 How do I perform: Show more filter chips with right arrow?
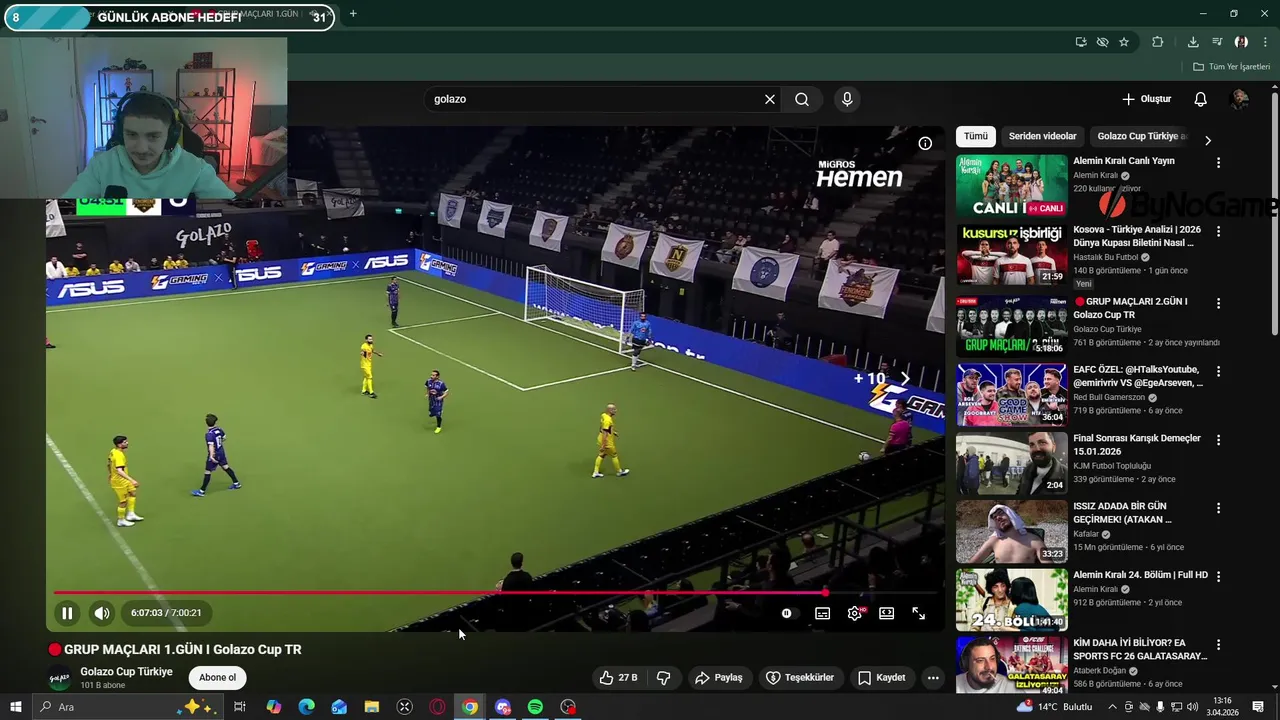(x=1208, y=140)
